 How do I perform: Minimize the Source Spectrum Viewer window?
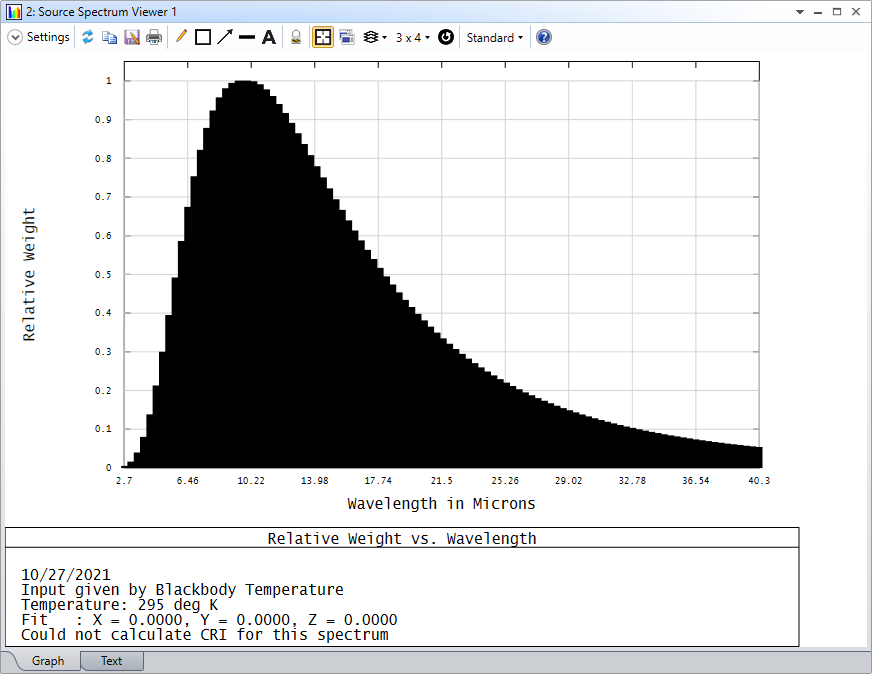point(818,12)
